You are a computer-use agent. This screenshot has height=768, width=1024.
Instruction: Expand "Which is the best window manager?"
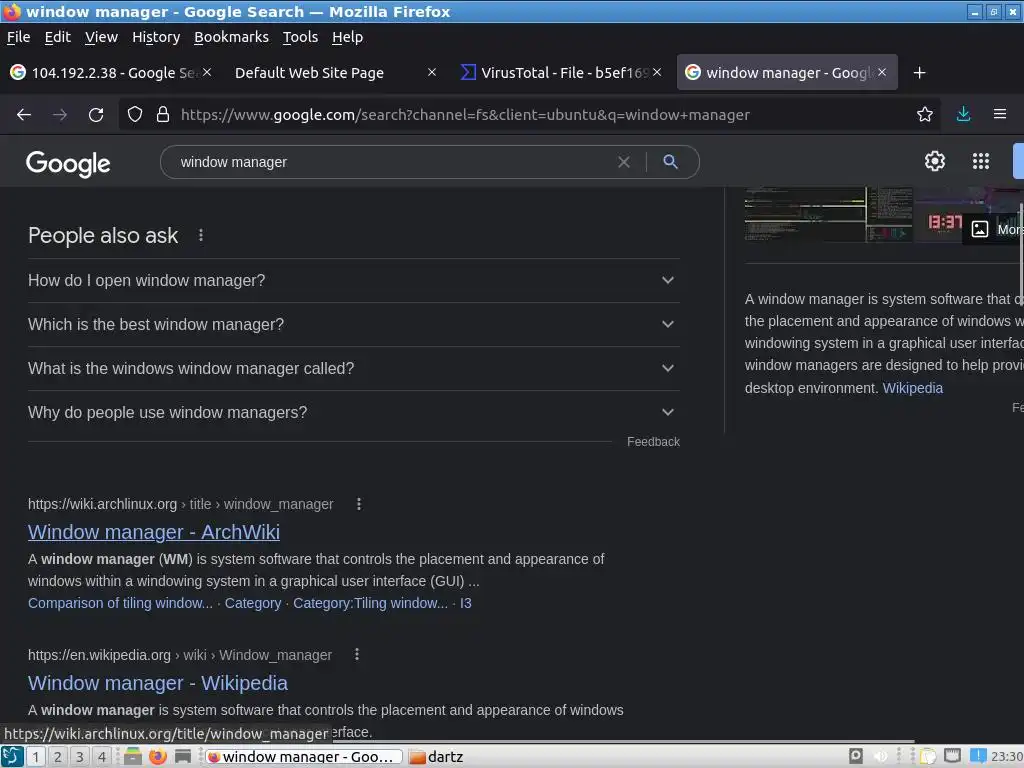(353, 324)
